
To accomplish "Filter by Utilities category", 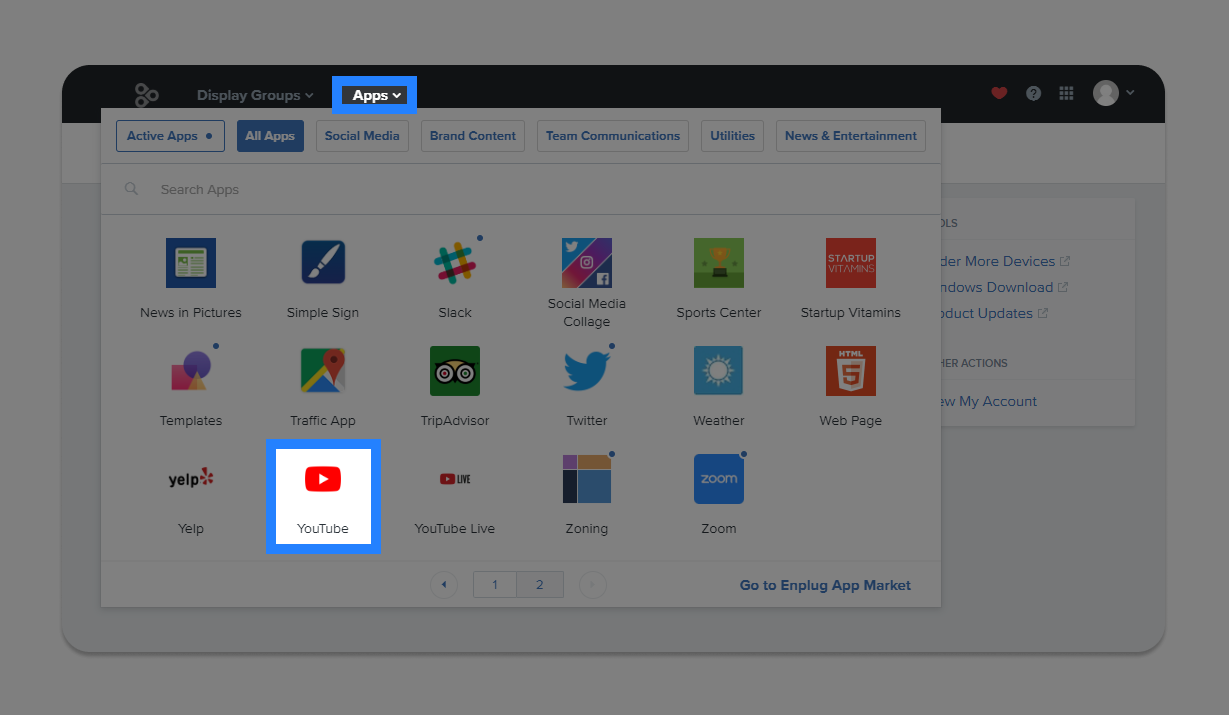I will (x=733, y=136).
